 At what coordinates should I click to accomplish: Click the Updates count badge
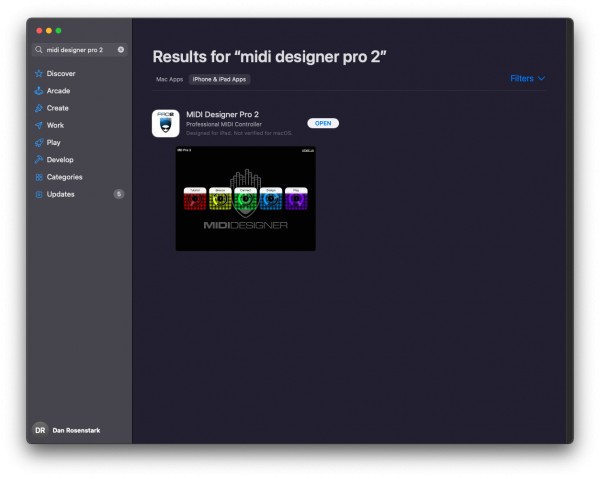(x=119, y=194)
